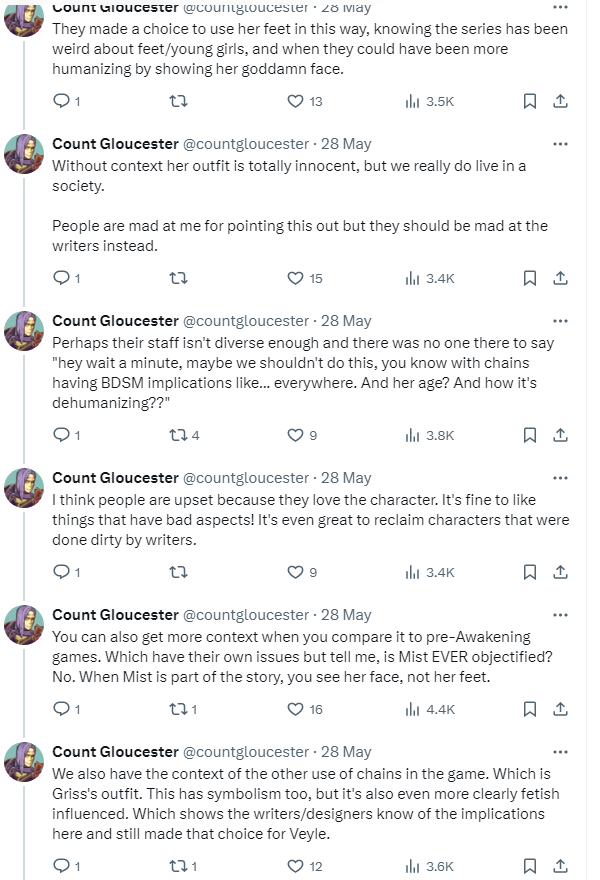Open more options on the 'people are upset' tweet

(560, 478)
